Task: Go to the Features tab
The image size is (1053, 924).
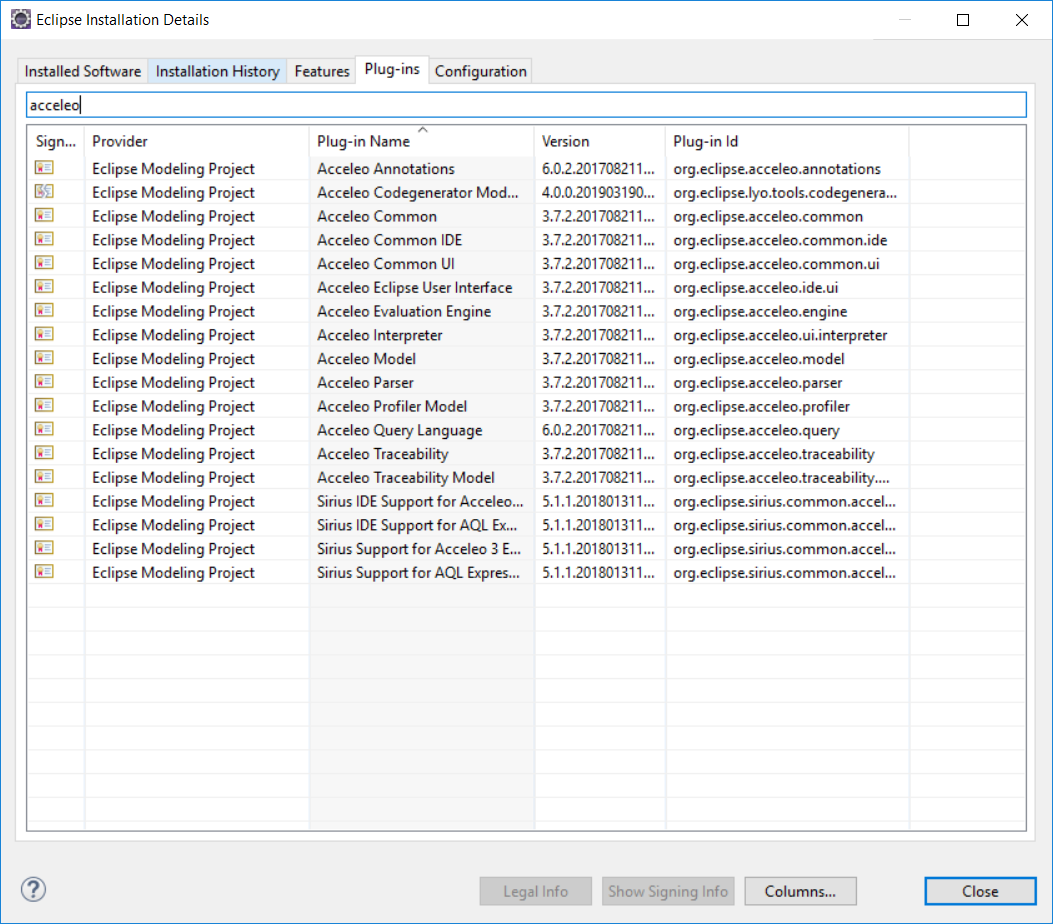Action: [x=322, y=71]
